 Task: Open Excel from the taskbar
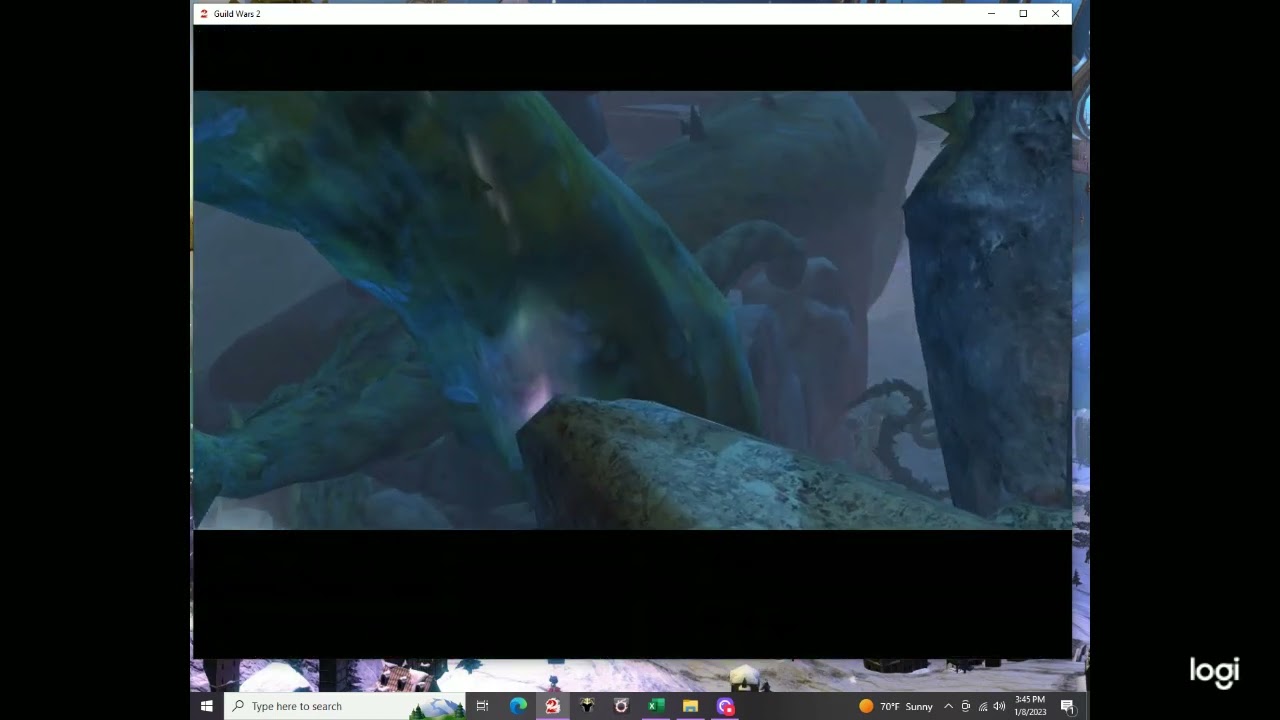click(x=656, y=706)
